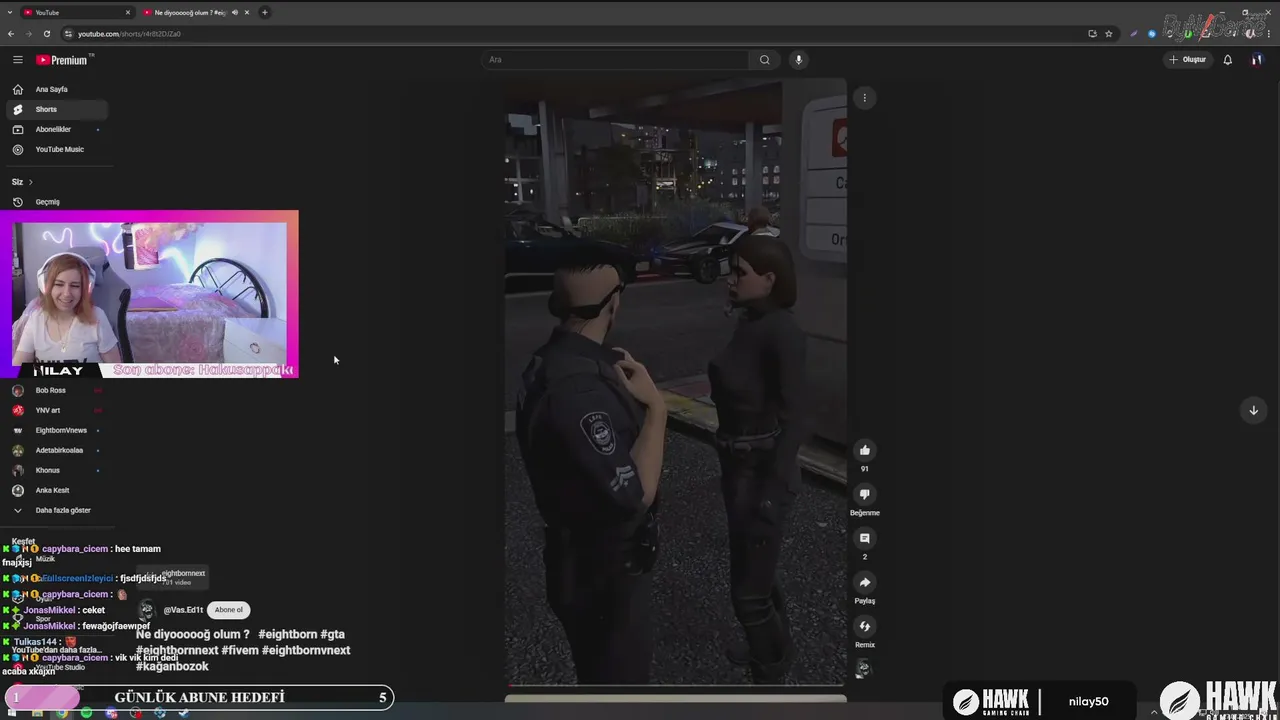Viewport: 1280px width, 720px height.
Task: Open Discord from the taskbar
Action: (111, 713)
